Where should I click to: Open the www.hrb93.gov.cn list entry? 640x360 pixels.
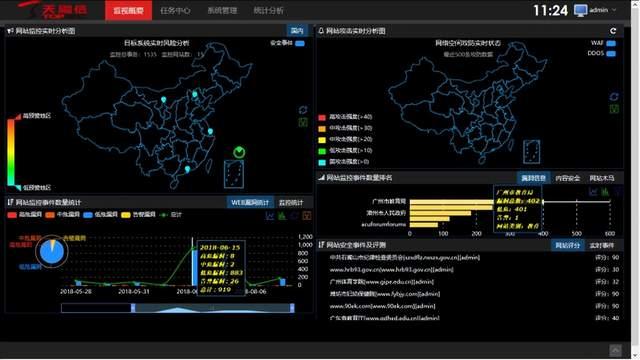coord(391,270)
